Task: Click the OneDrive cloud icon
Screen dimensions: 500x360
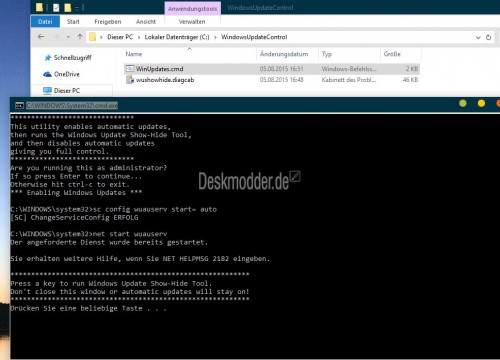Action: click(x=47, y=74)
